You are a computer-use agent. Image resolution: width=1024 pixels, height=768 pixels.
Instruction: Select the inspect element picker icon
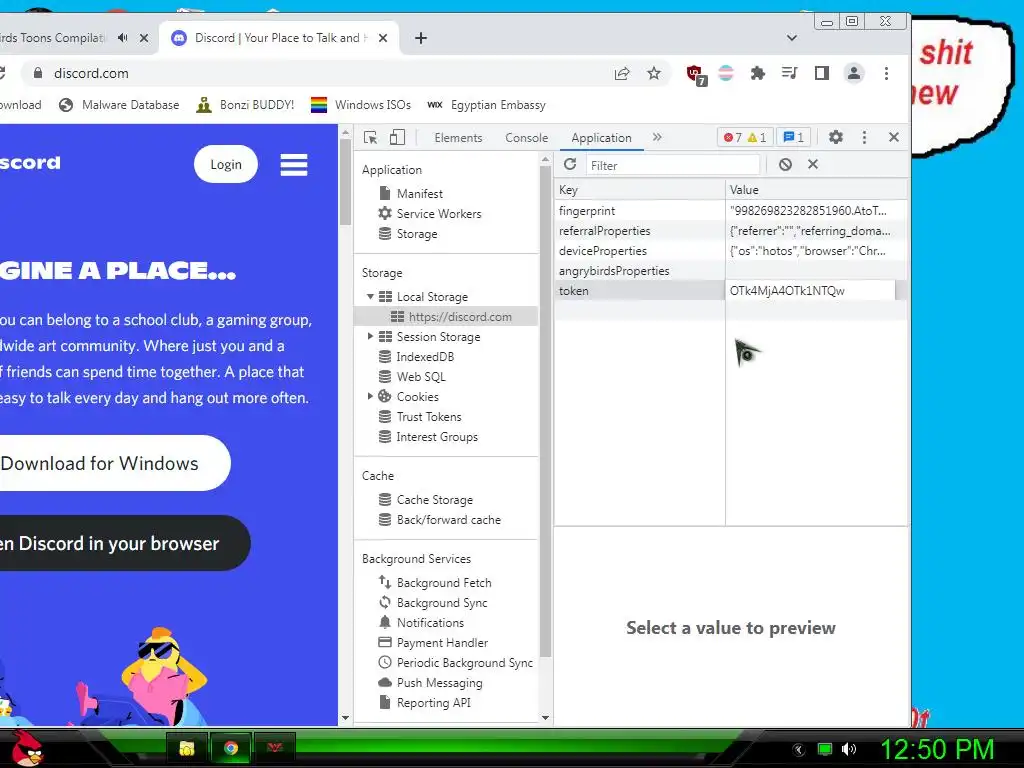[x=371, y=137]
